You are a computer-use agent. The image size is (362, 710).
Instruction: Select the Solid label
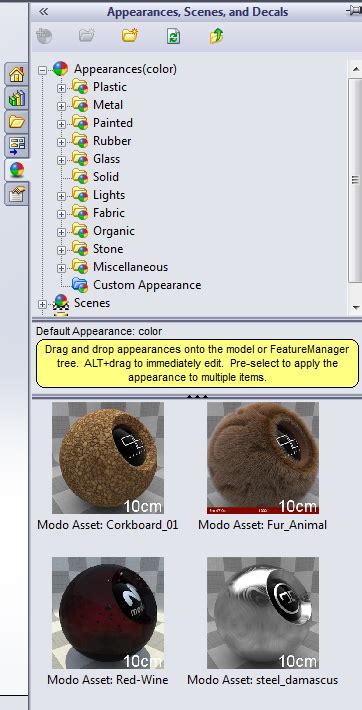coord(106,177)
